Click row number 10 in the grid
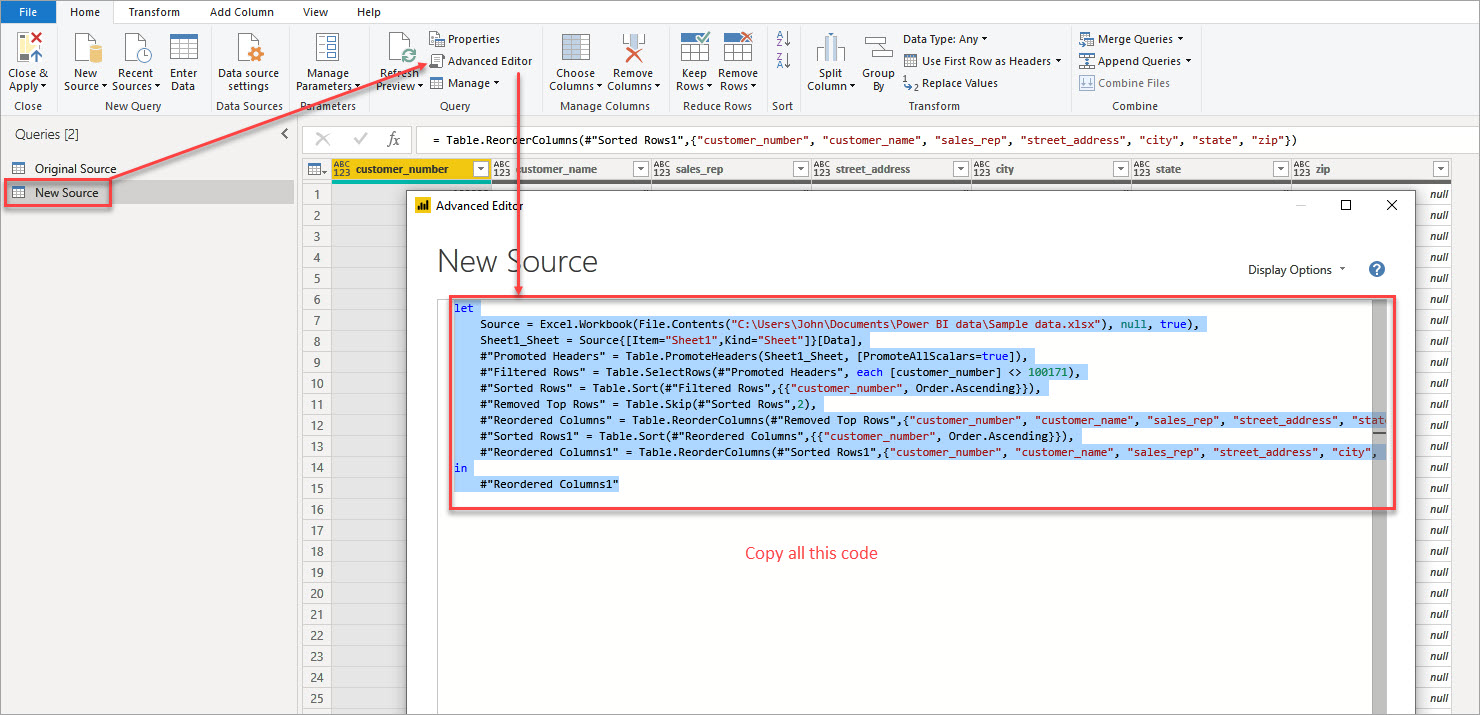The width and height of the screenshot is (1480, 715). tap(317, 383)
